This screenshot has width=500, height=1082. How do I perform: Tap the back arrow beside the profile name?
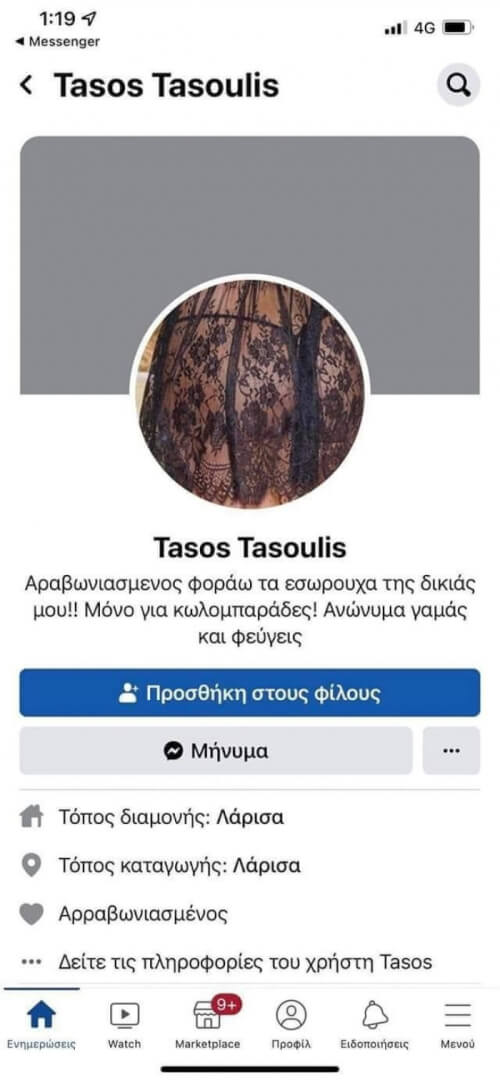27,86
